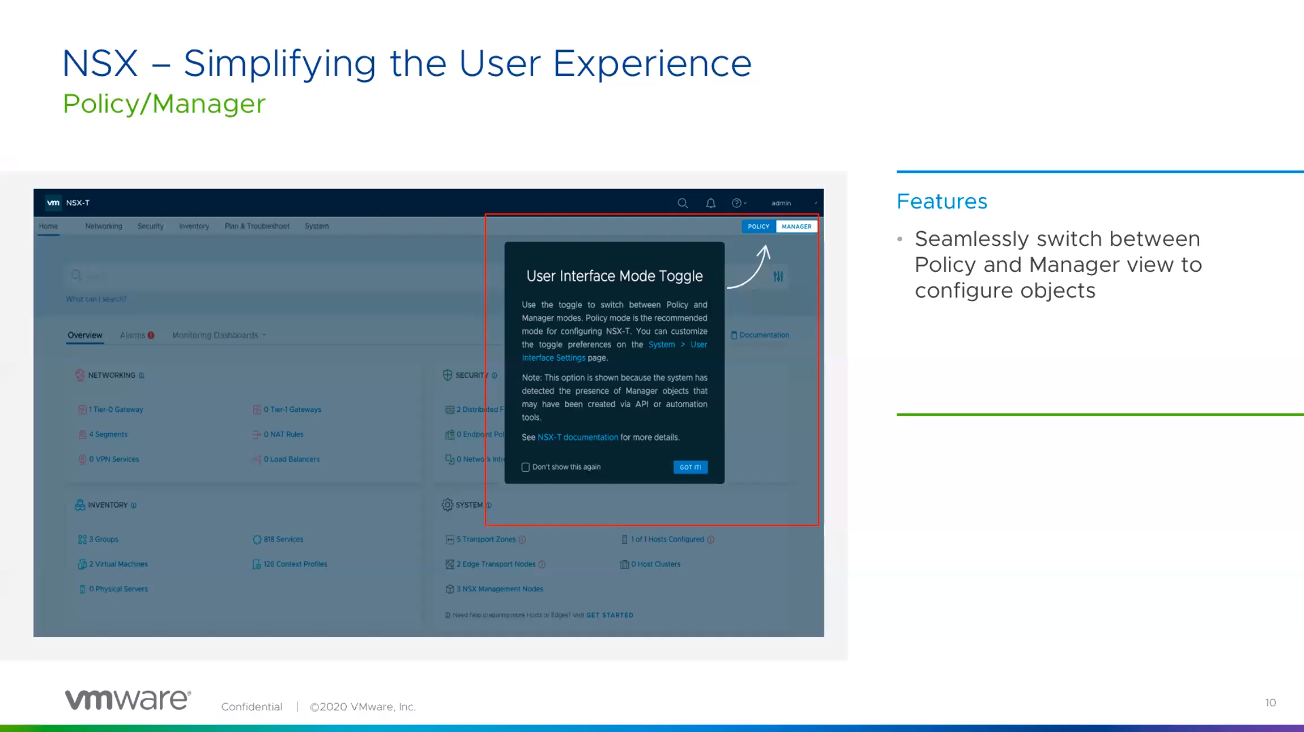The image size is (1304, 732).
Task: Click the search magnifier icon in header
Action: point(682,203)
